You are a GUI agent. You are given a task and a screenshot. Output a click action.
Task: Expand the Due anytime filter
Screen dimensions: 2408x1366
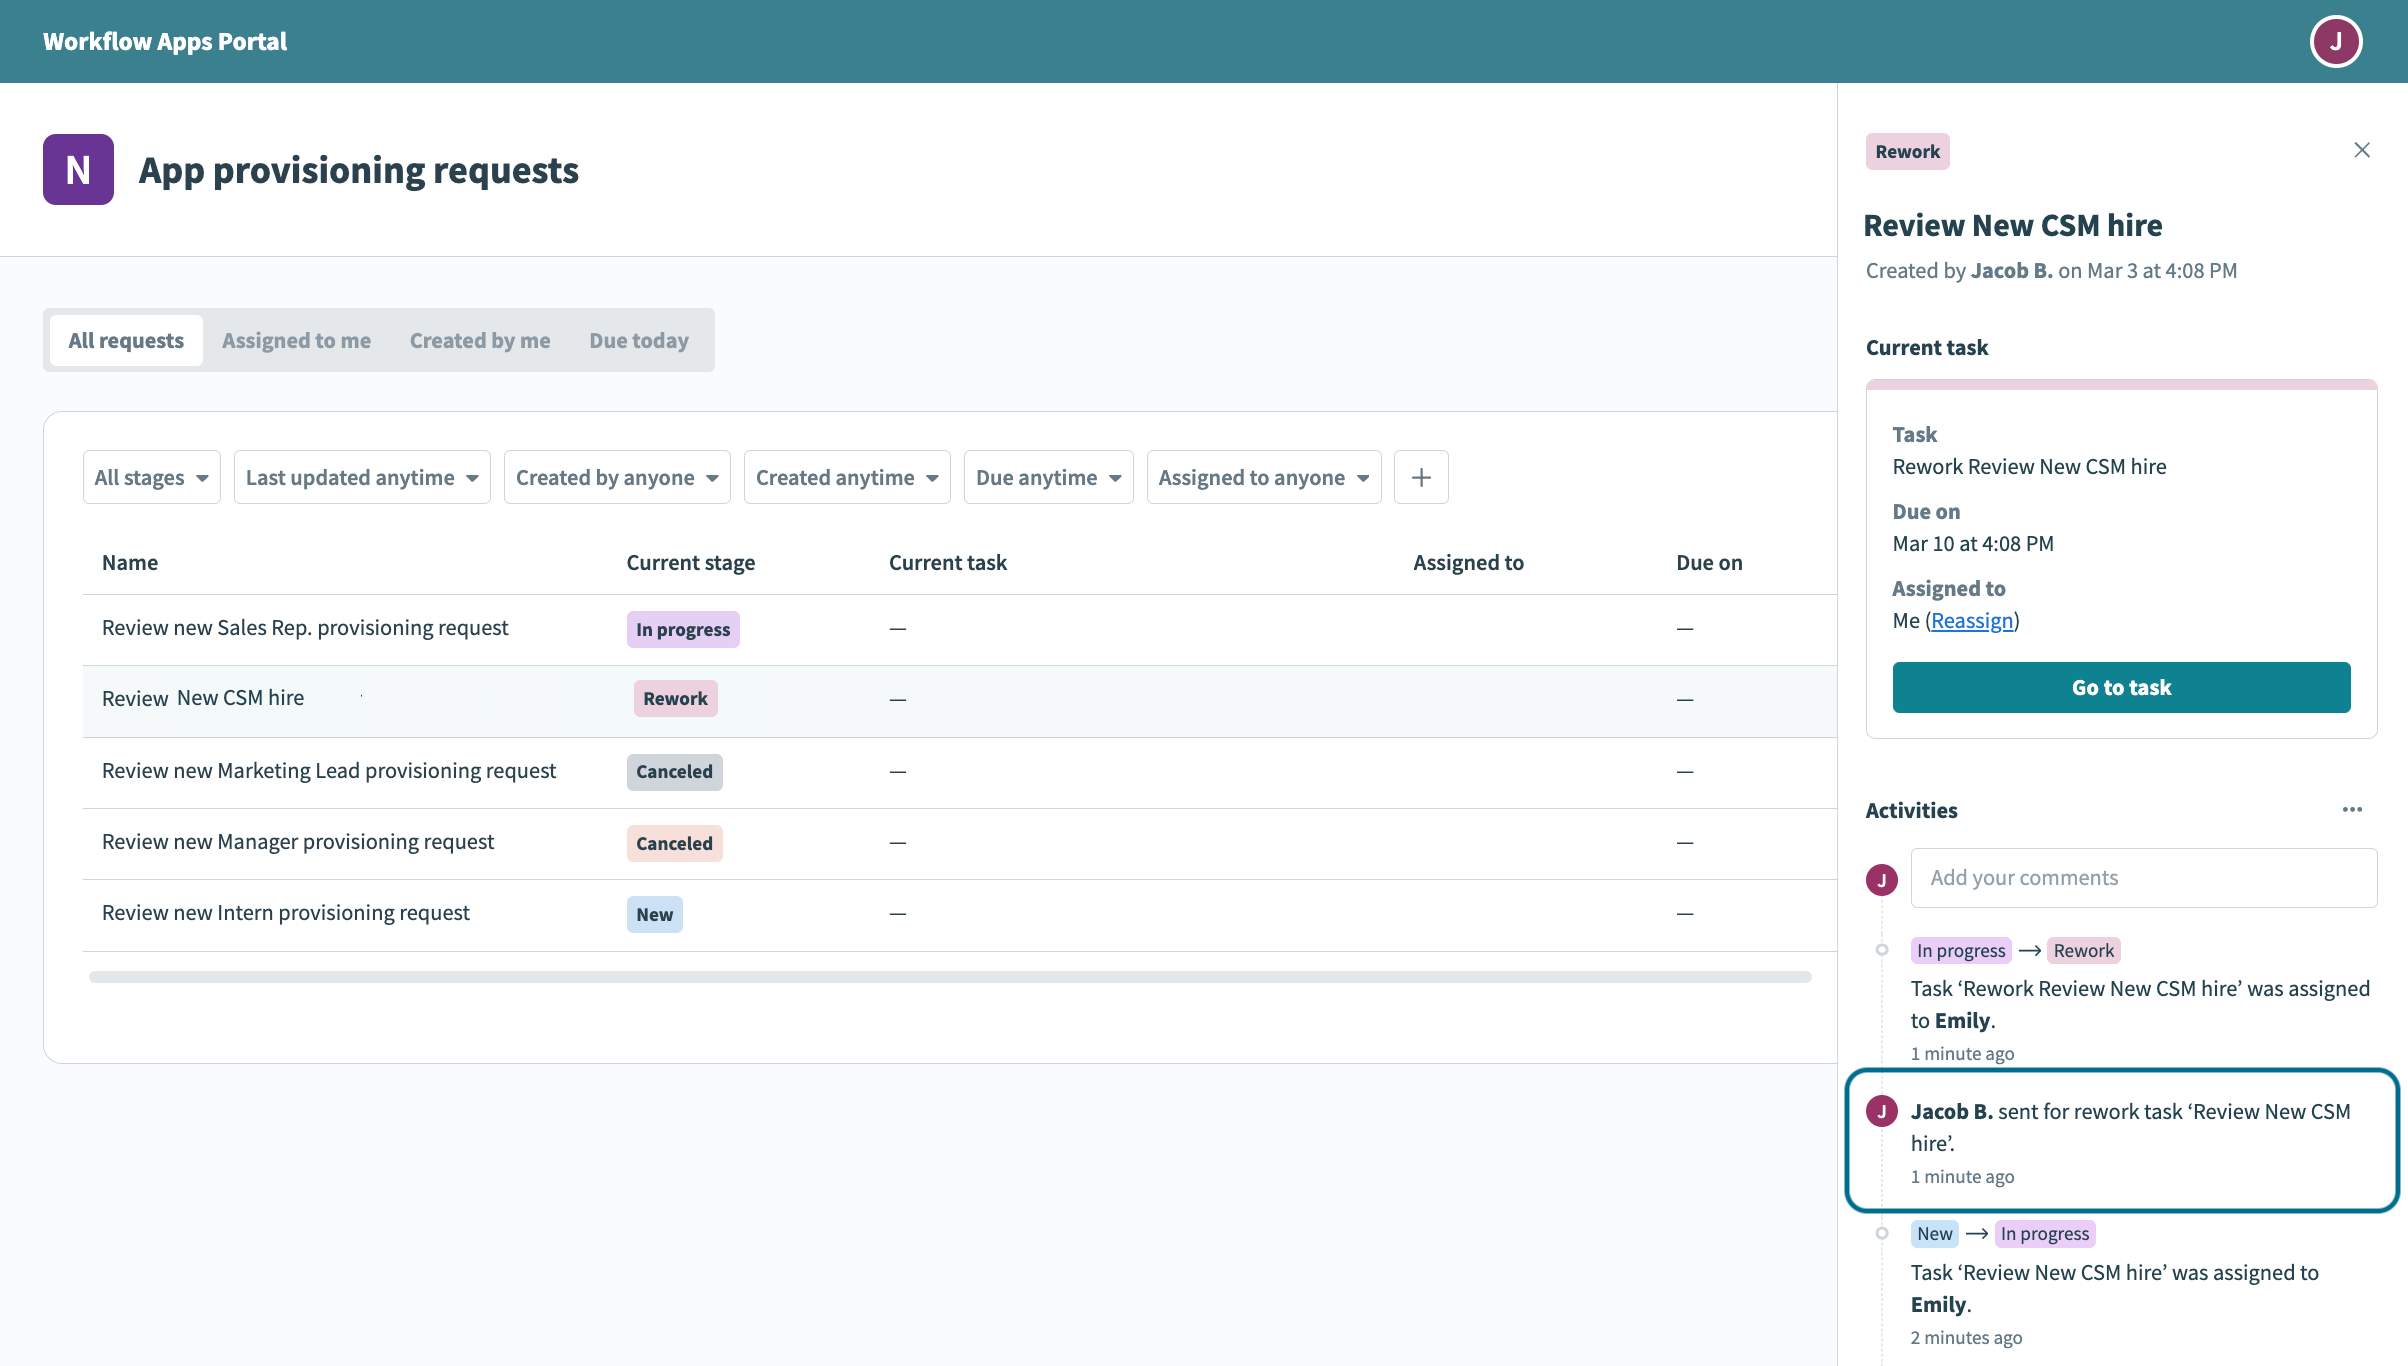pos(1048,477)
